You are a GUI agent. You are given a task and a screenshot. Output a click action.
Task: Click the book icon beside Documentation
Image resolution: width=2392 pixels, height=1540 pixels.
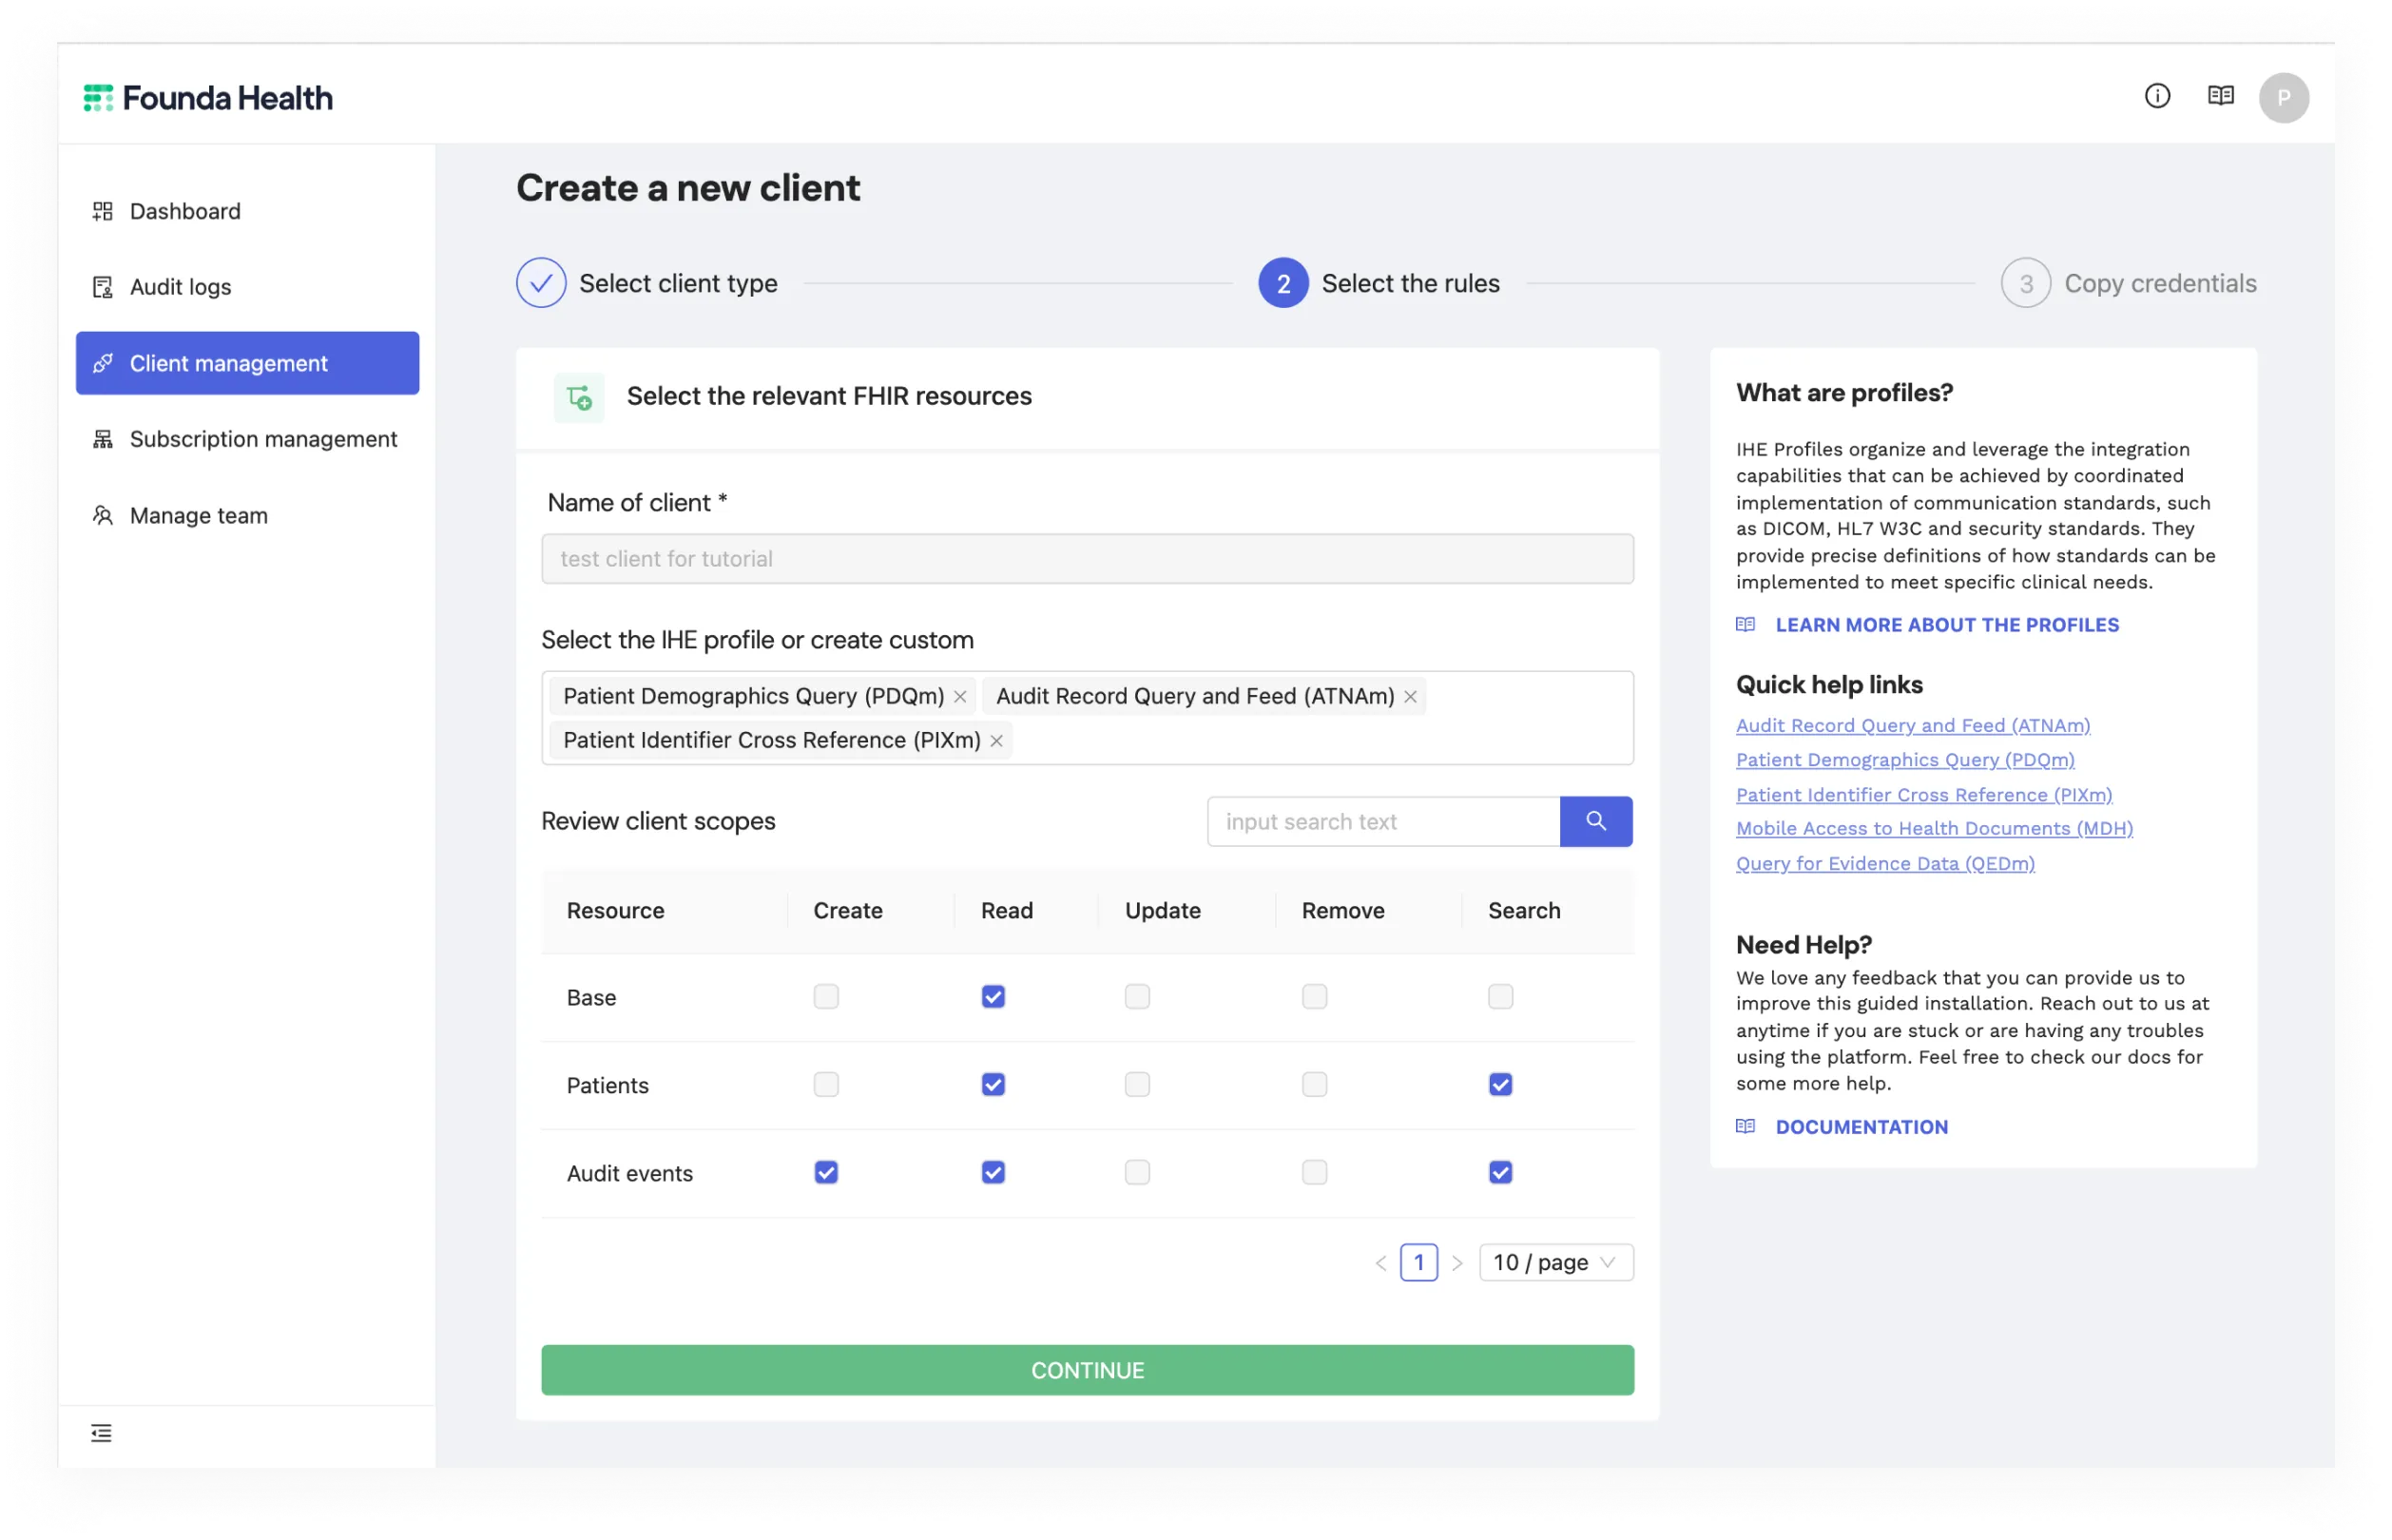[x=1745, y=1127]
